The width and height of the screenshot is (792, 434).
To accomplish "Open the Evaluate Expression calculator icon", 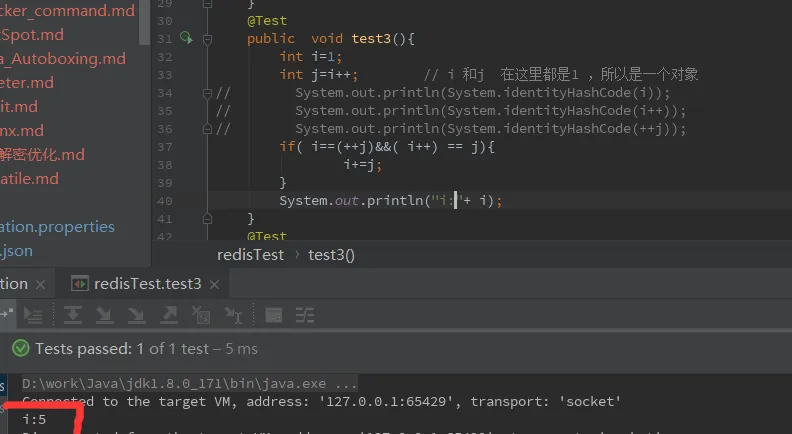I will [273, 315].
